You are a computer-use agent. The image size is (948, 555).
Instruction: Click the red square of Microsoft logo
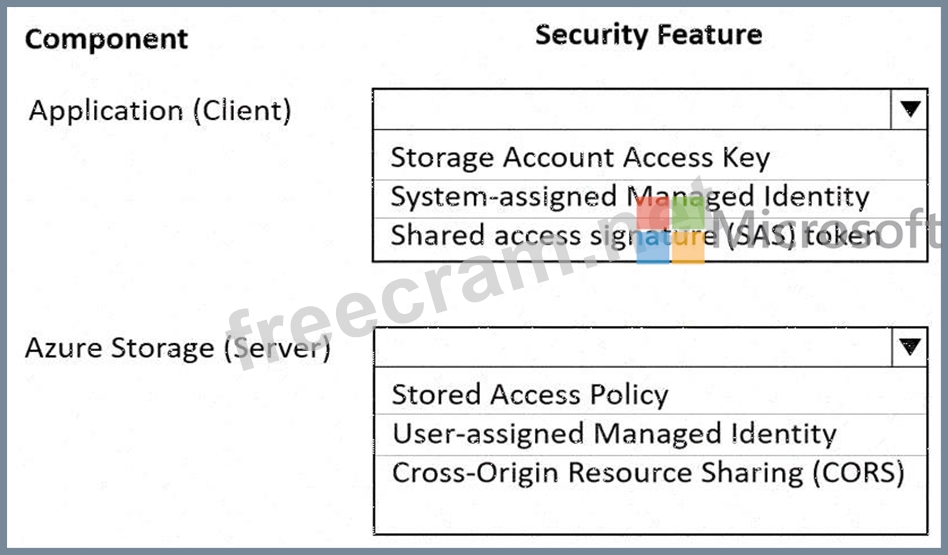pyautogui.click(x=651, y=213)
